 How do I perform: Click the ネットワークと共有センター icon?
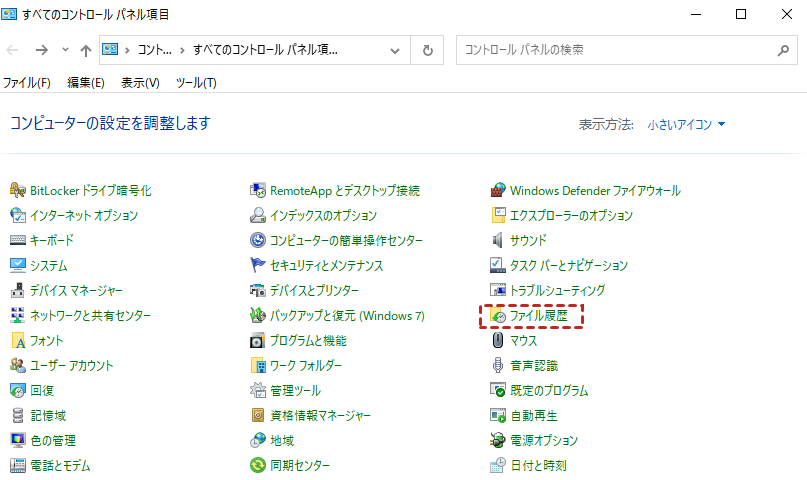[x=17, y=315]
